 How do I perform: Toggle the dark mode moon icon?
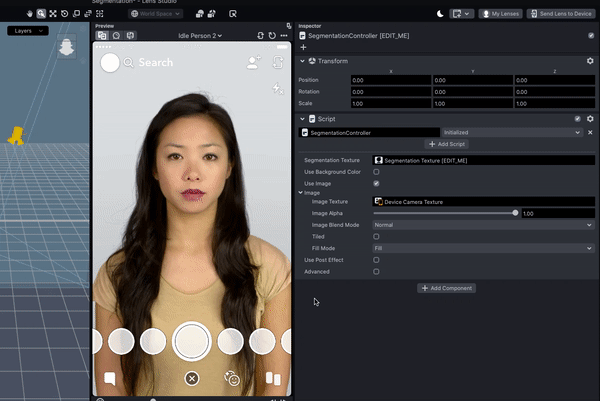[x=440, y=14]
